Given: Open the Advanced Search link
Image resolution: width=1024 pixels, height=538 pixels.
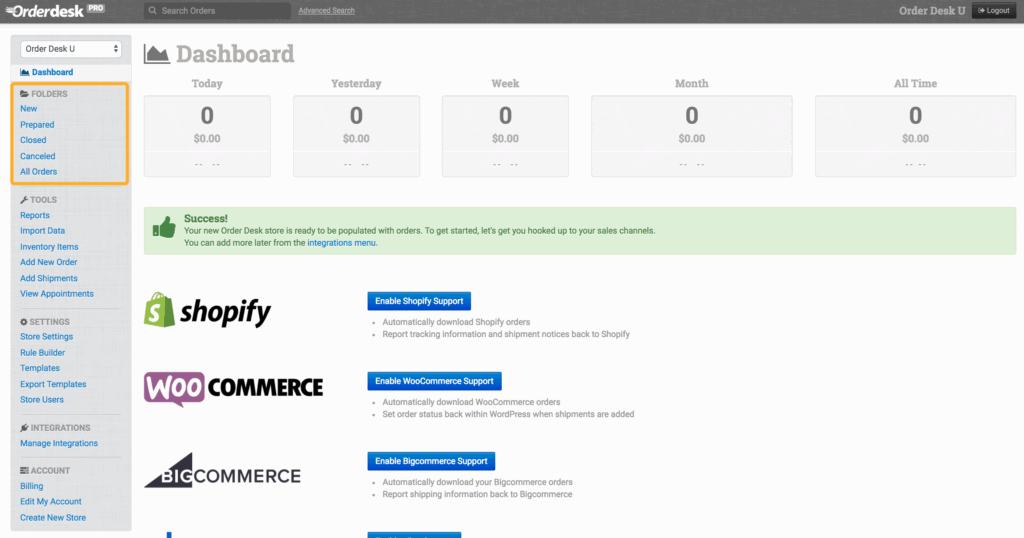Looking at the screenshot, I should pos(326,11).
